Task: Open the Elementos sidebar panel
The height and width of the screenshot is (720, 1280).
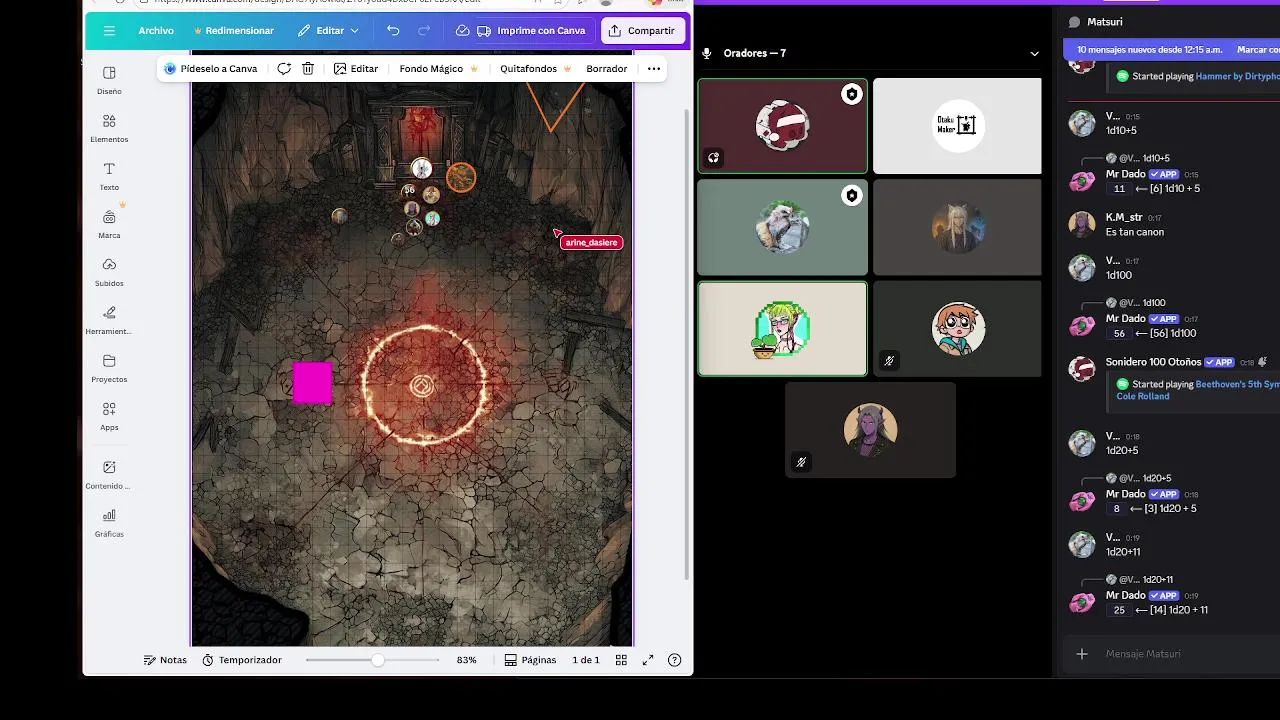Action: click(109, 128)
